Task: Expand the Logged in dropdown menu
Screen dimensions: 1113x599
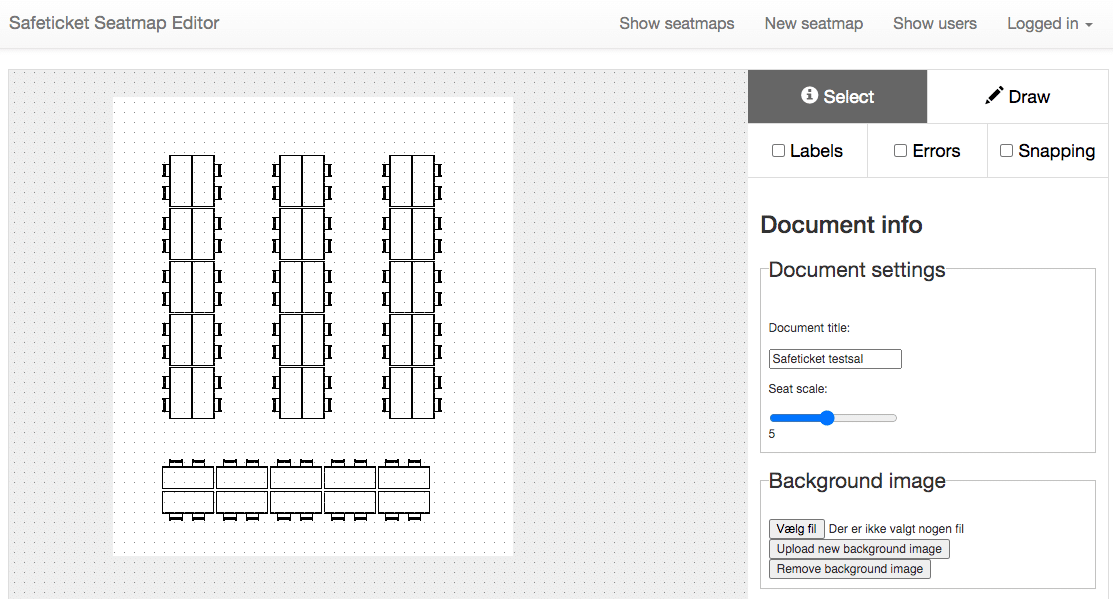Action: coord(1049,23)
